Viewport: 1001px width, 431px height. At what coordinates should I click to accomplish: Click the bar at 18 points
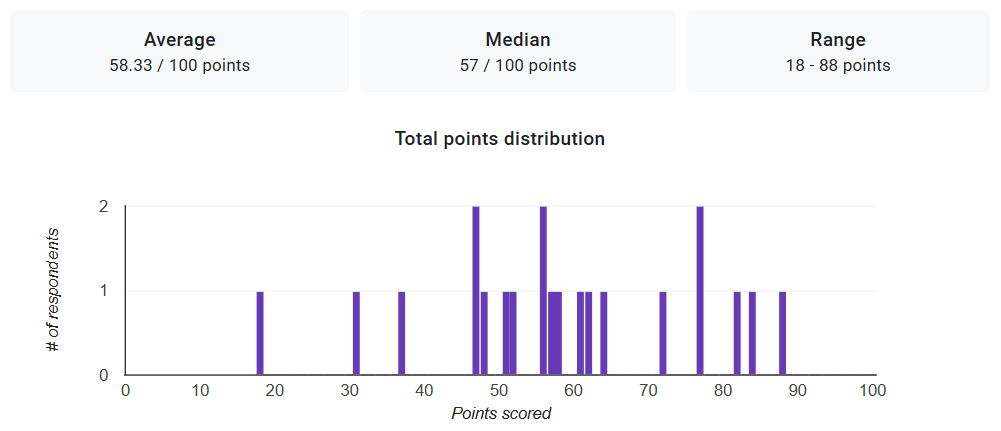(260, 334)
